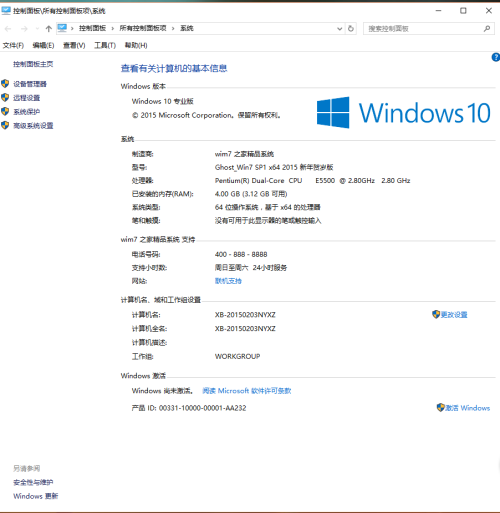Screen dimensions: 500x513
Task: Select the Pentium(R) Dual-Core processor text
Action: (312, 181)
